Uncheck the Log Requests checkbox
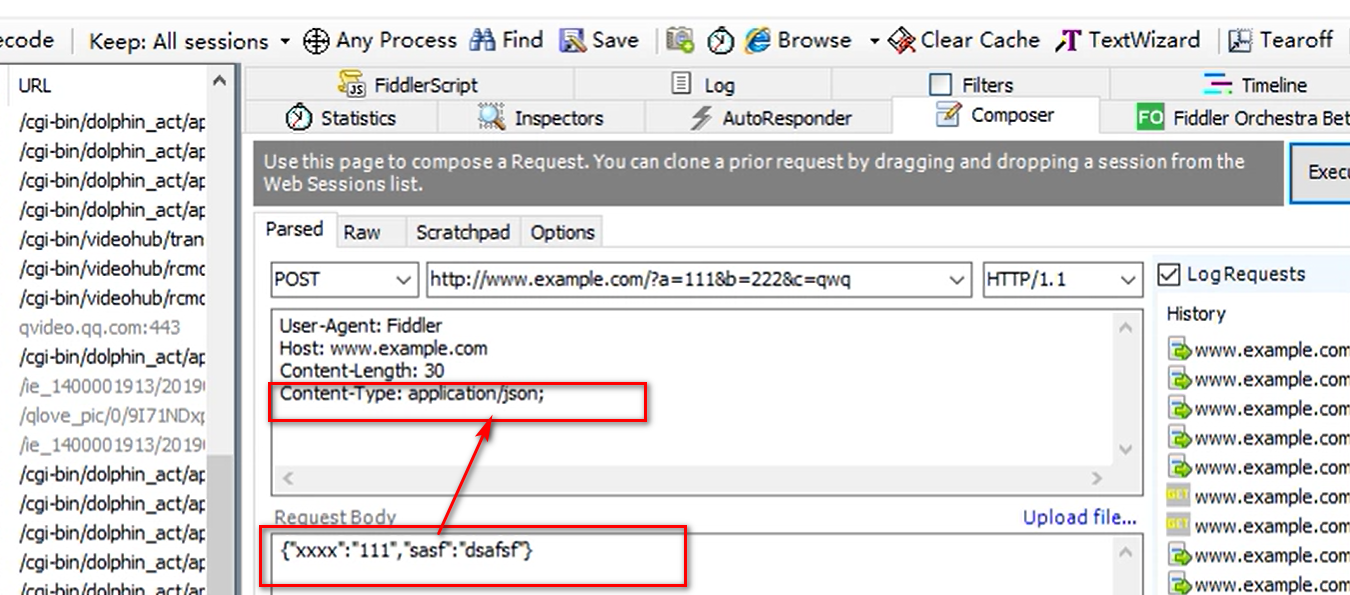This screenshot has width=1350, height=595. click(x=1168, y=275)
